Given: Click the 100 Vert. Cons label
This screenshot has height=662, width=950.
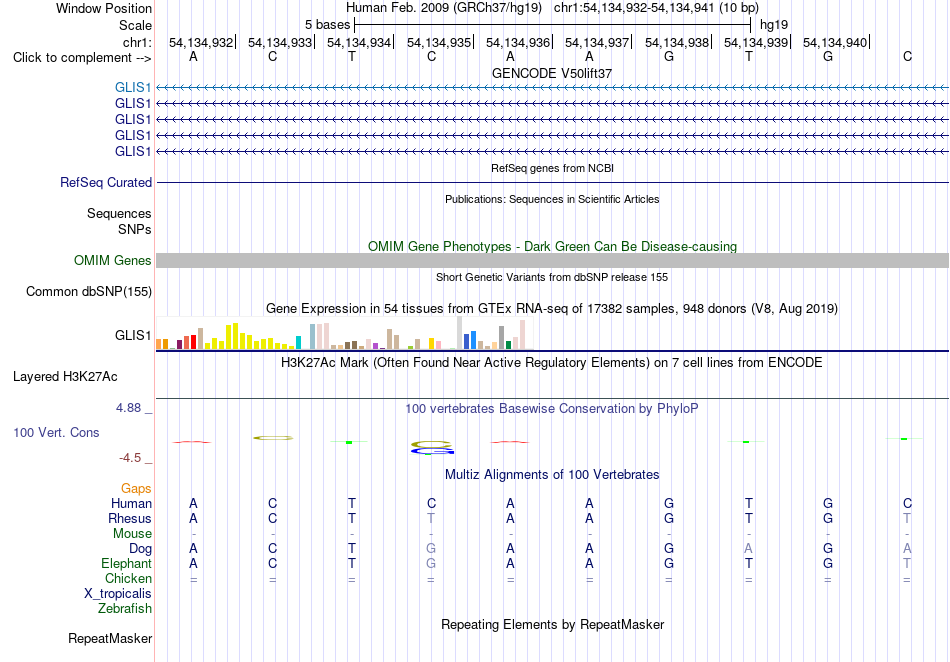Looking at the screenshot, I should [56, 432].
